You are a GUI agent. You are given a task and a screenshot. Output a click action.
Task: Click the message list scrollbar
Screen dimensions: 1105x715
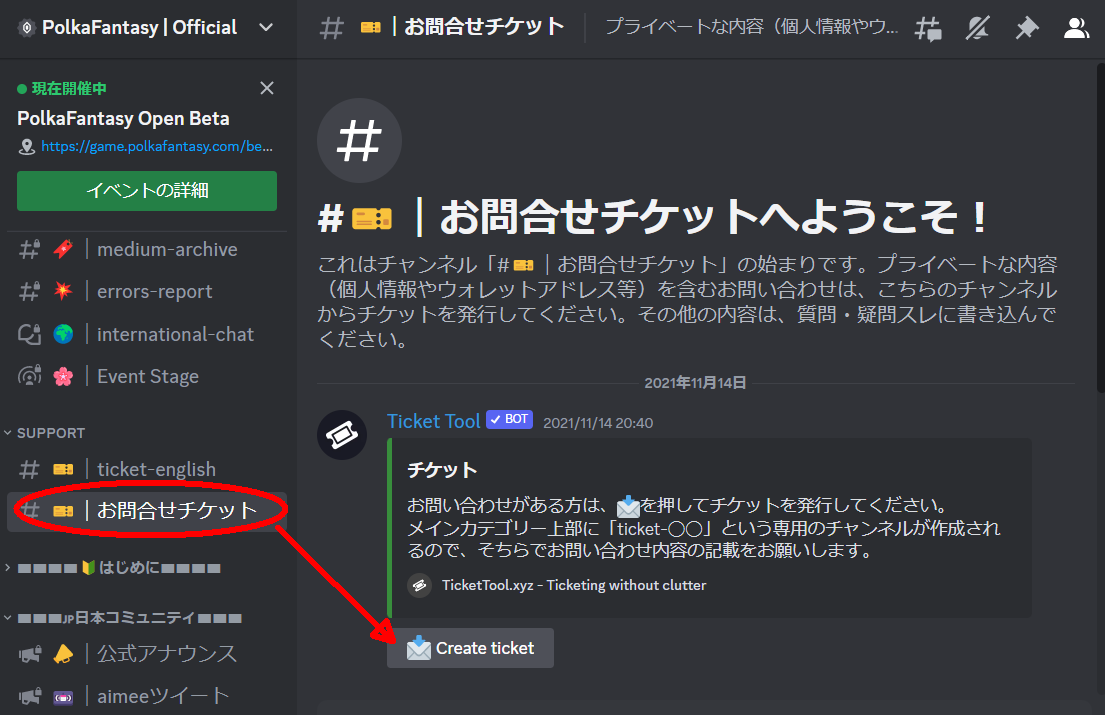tap(1101, 228)
